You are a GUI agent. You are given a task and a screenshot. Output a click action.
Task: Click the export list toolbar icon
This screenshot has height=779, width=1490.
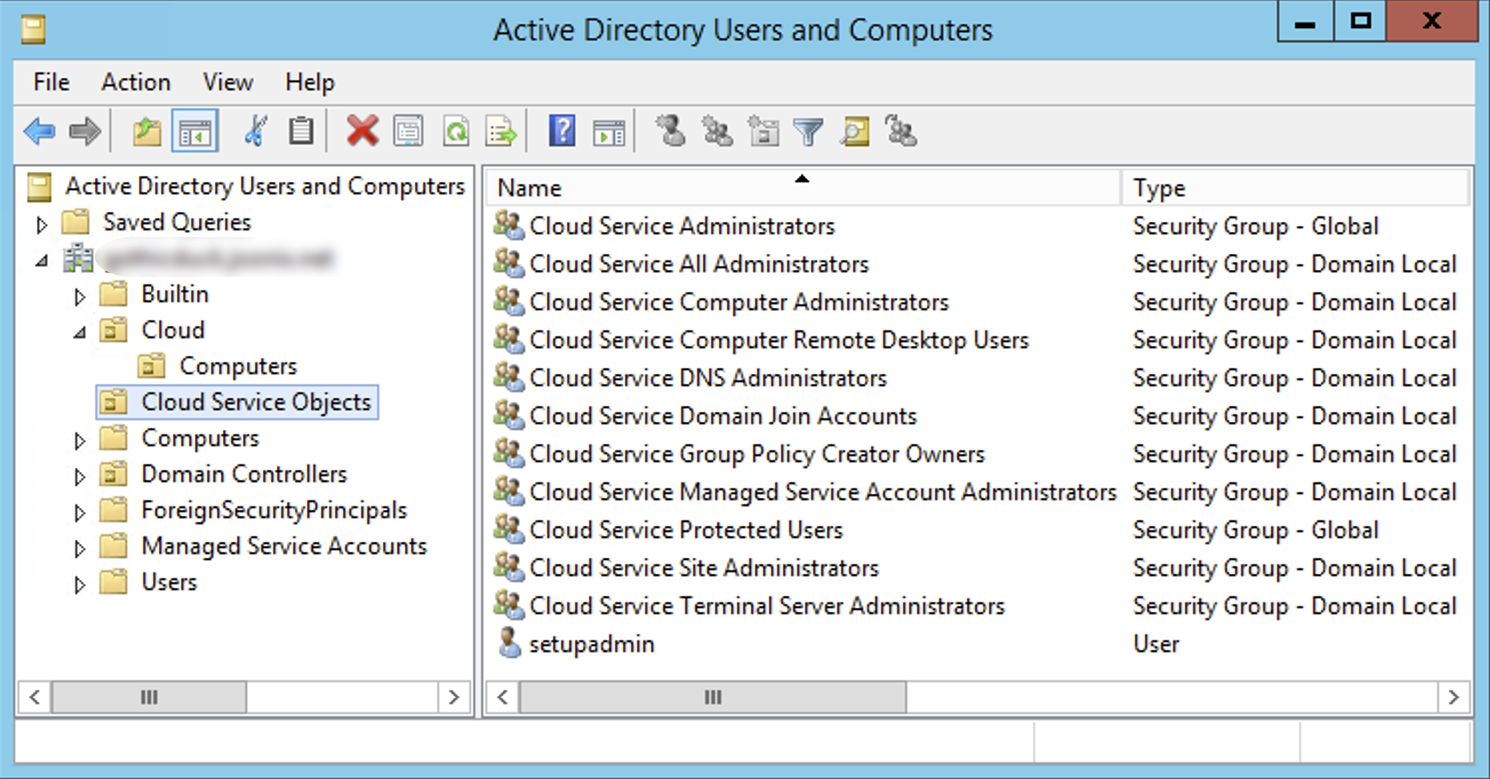click(x=501, y=130)
